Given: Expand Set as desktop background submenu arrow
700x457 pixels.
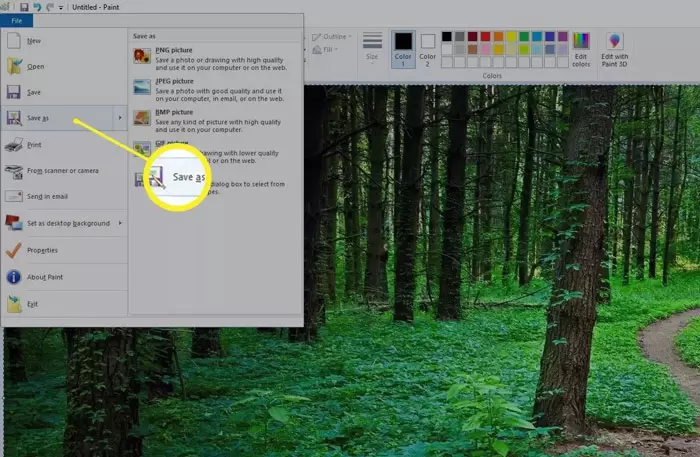Looking at the screenshot, I should tap(120, 223).
